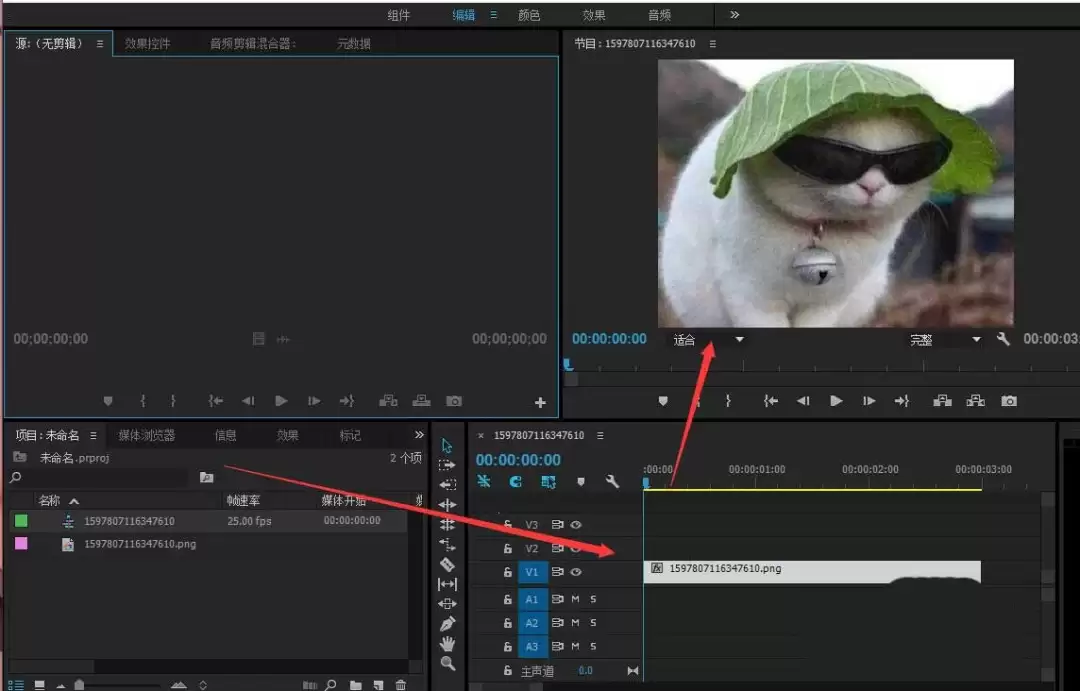Toggle lock on track V3

tap(508, 525)
